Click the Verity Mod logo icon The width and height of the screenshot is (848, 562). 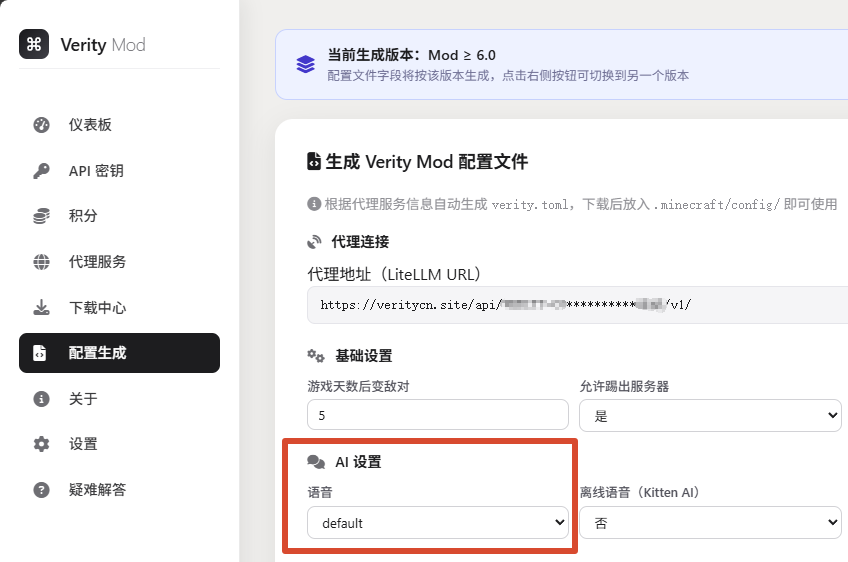34,44
